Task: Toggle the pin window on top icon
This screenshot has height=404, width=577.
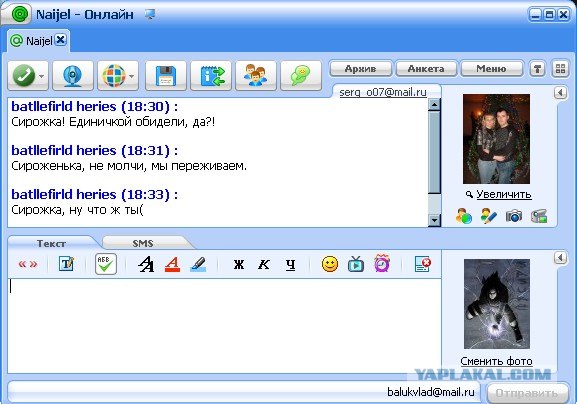Action: tap(537, 69)
